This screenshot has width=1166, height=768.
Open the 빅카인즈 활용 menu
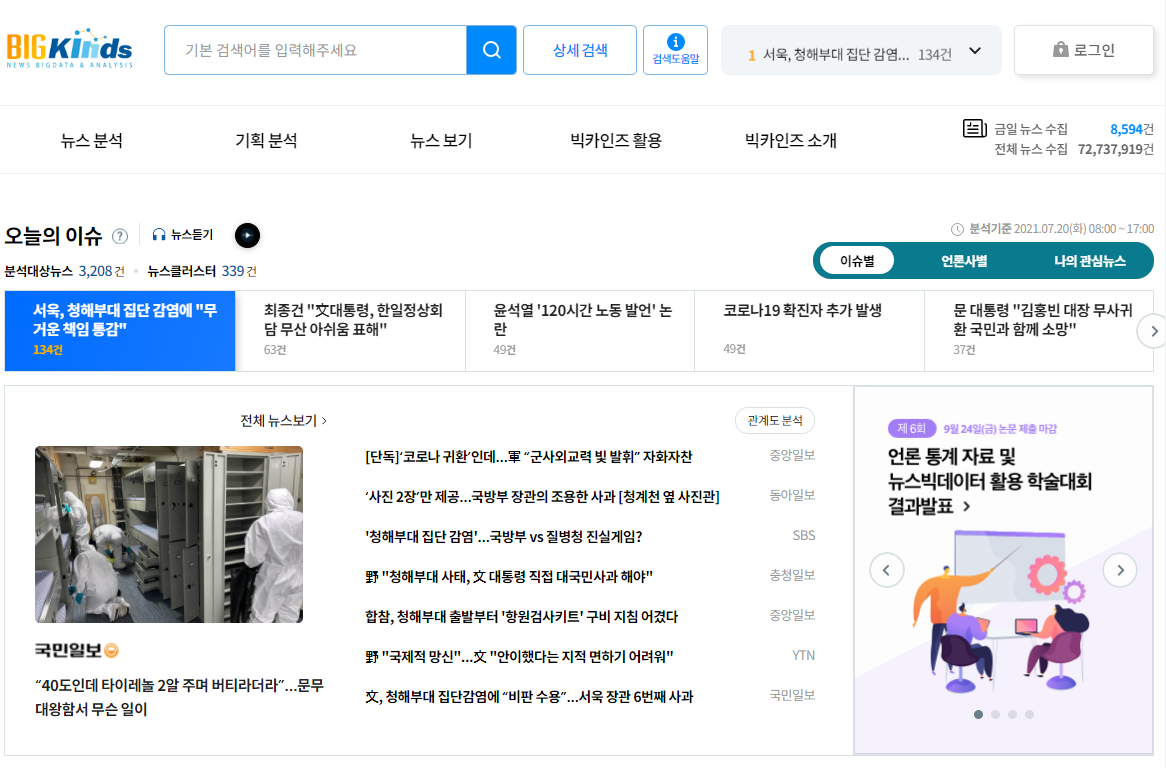pyautogui.click(x=616, y=140)
